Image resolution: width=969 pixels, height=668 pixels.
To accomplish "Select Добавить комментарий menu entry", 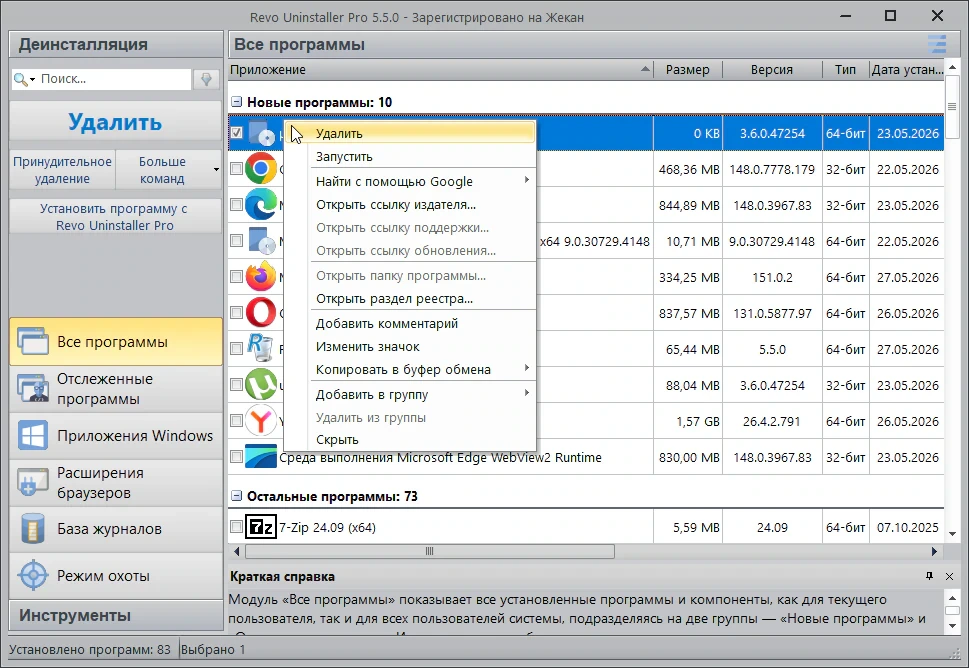I will [410, 323].
